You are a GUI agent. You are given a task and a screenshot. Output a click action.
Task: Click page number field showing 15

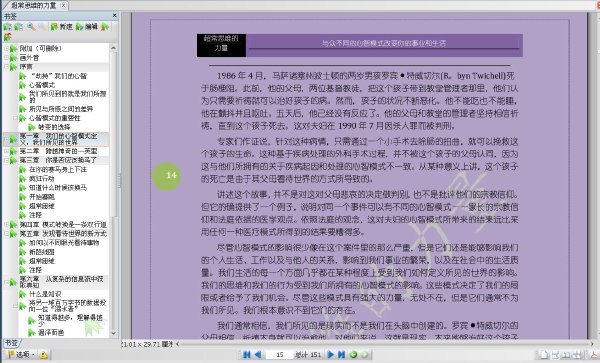click(280, 355)
